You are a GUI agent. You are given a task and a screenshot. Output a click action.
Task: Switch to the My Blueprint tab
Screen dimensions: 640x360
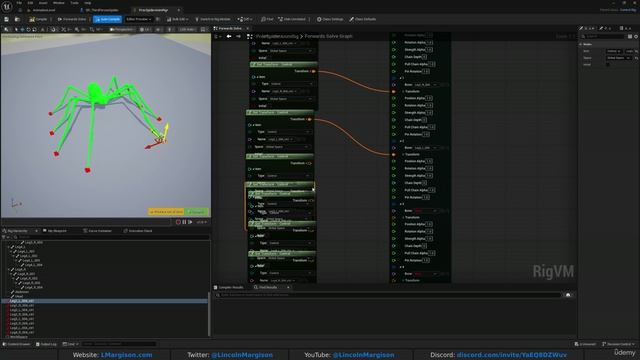pos(55,231)
